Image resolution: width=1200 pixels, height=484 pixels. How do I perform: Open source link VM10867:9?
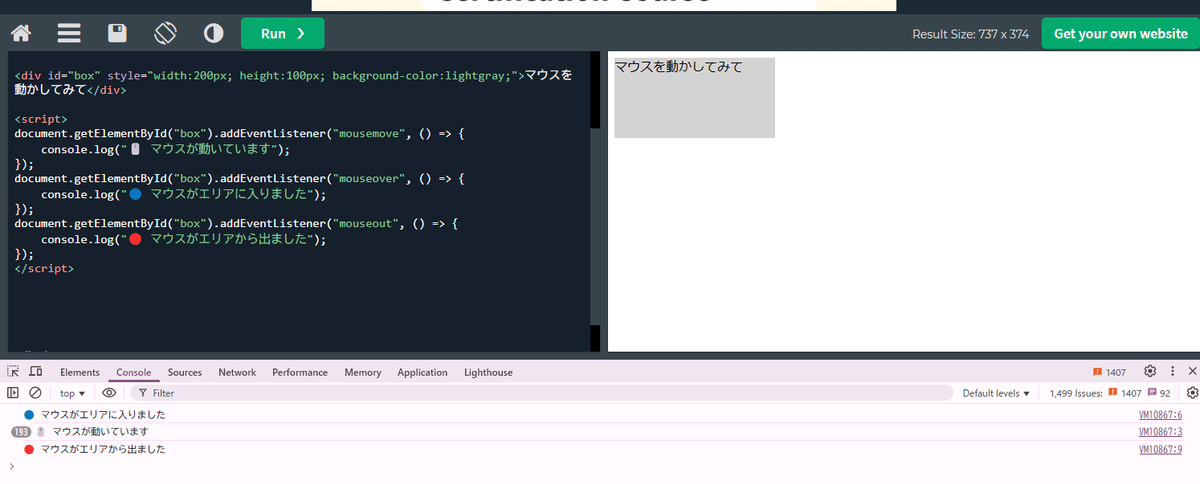pos(1161,449)
